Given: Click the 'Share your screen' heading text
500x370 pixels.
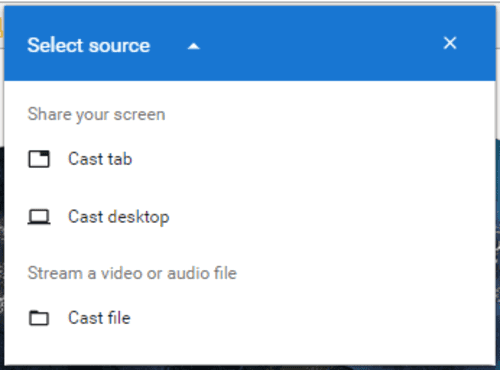Looking at the screenshot, I should [x=96, y=115].
